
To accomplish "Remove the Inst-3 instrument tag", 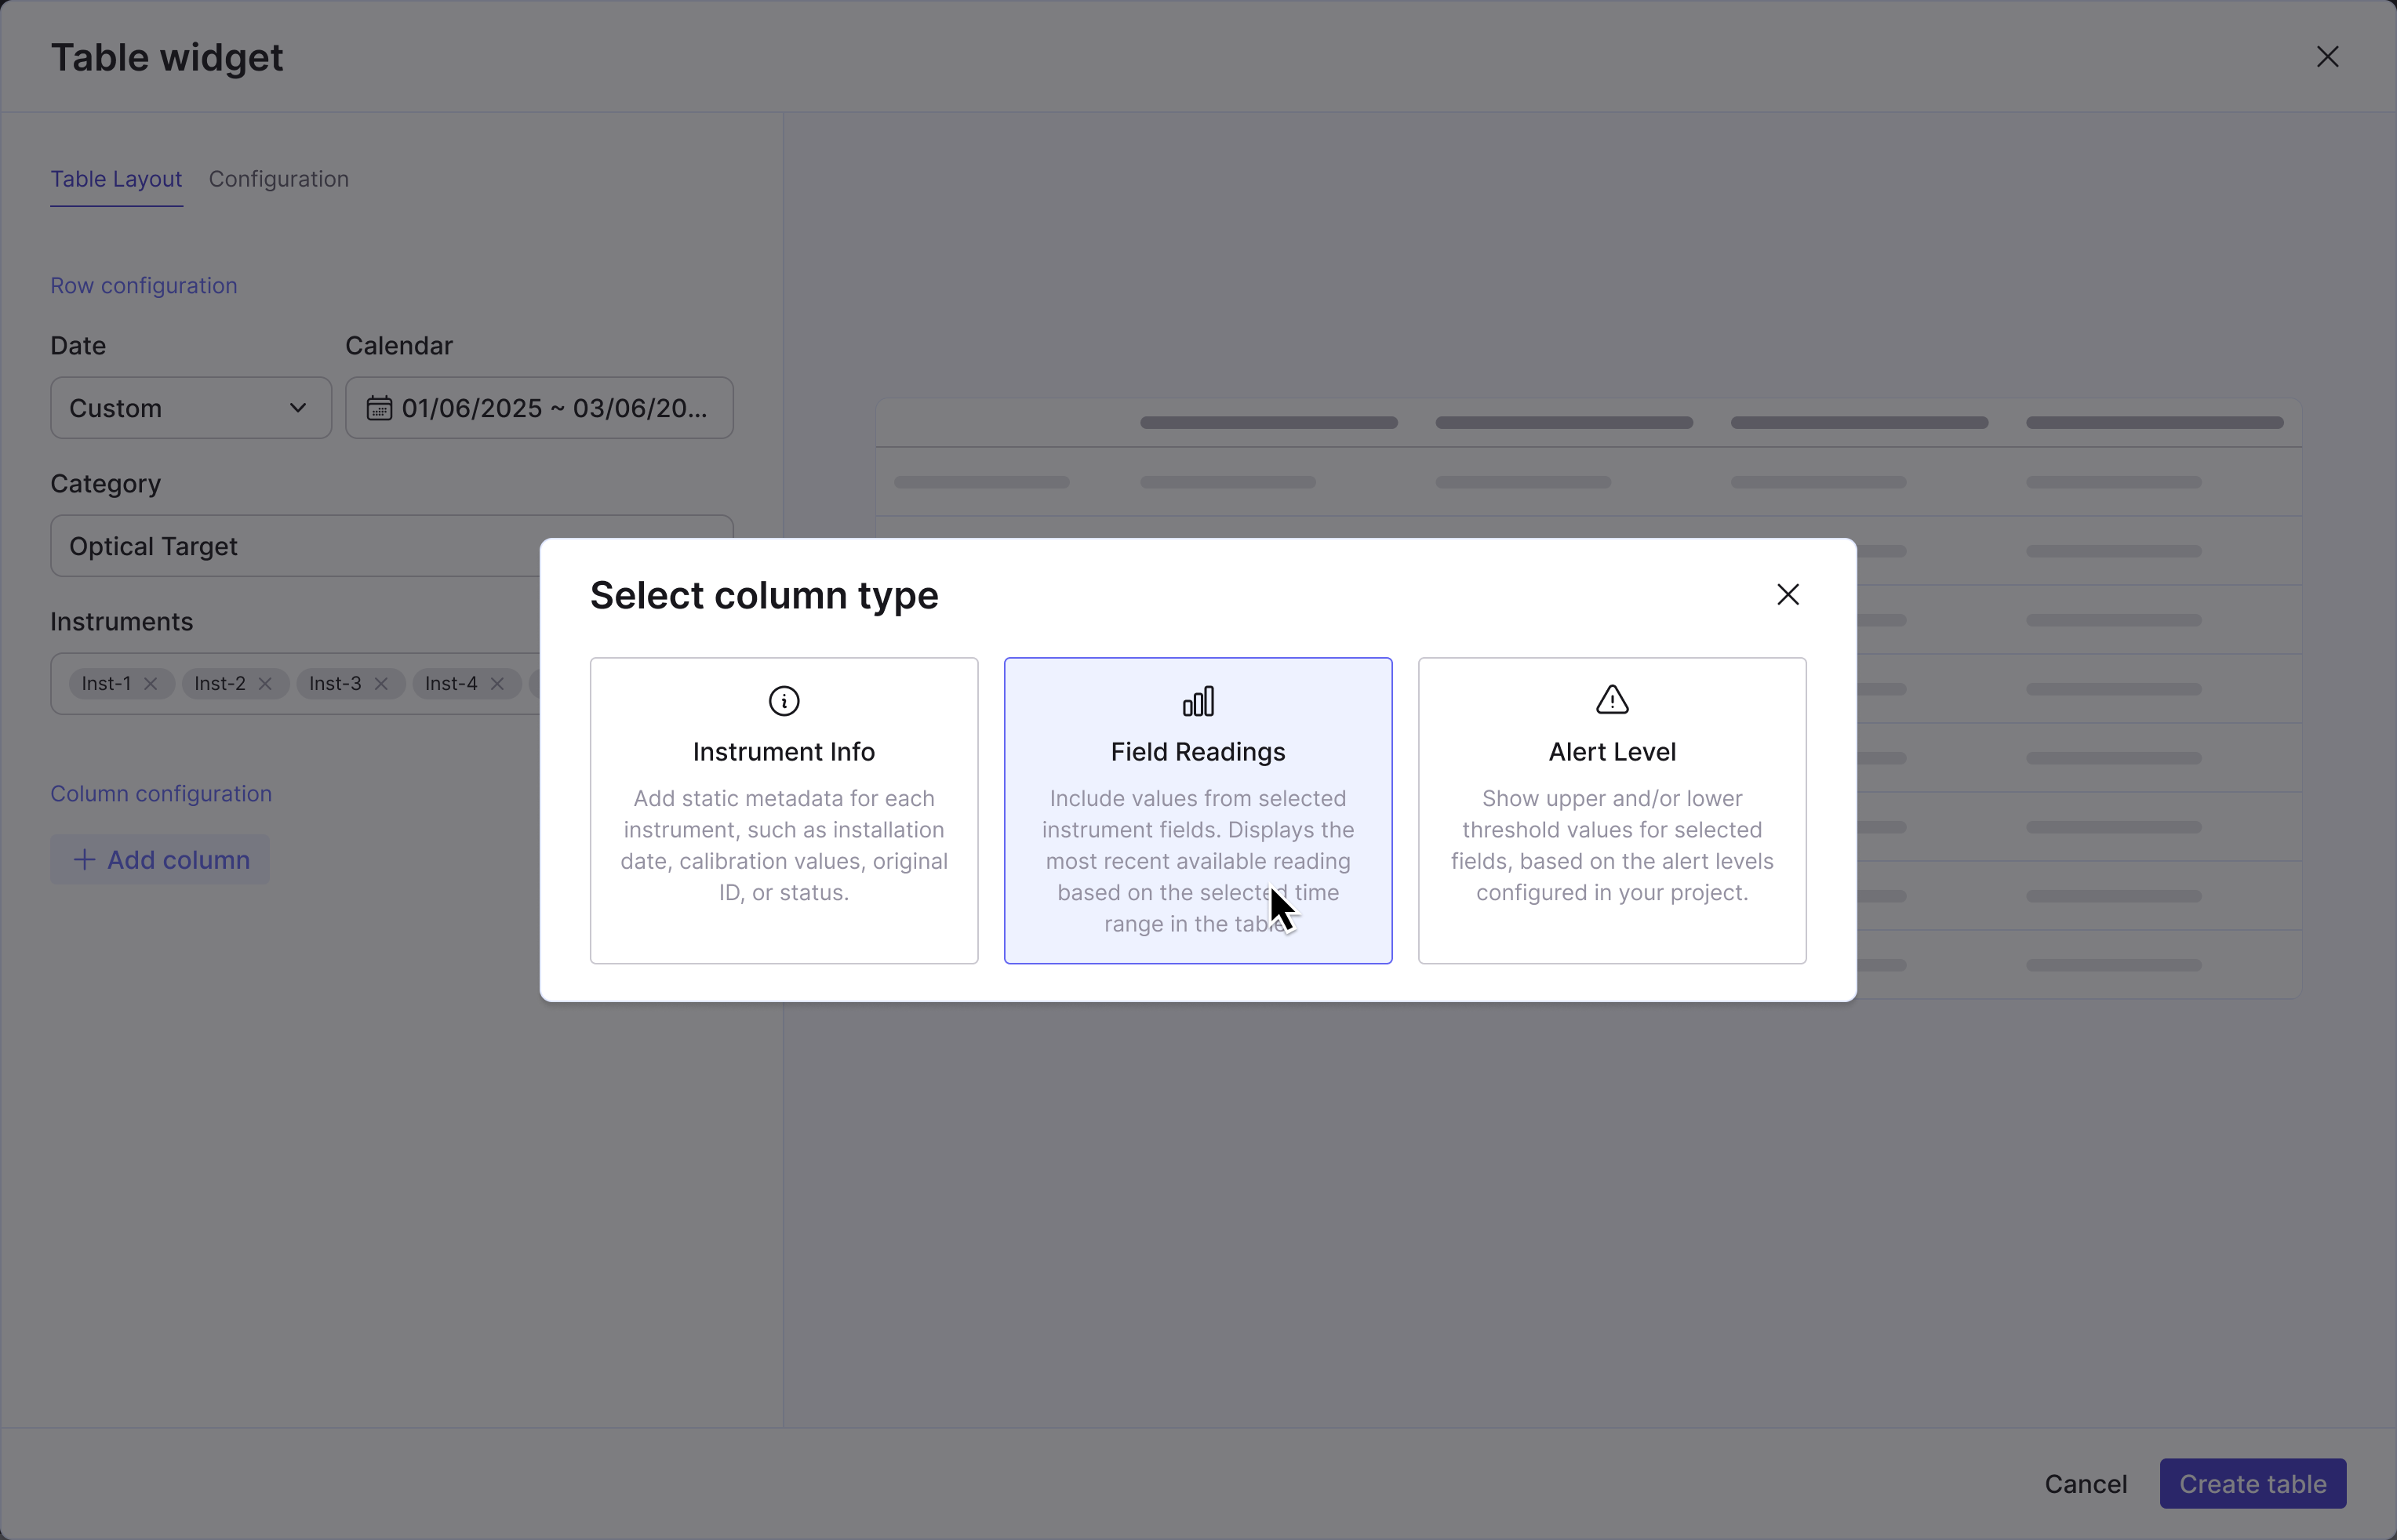I will coord(381,684).
